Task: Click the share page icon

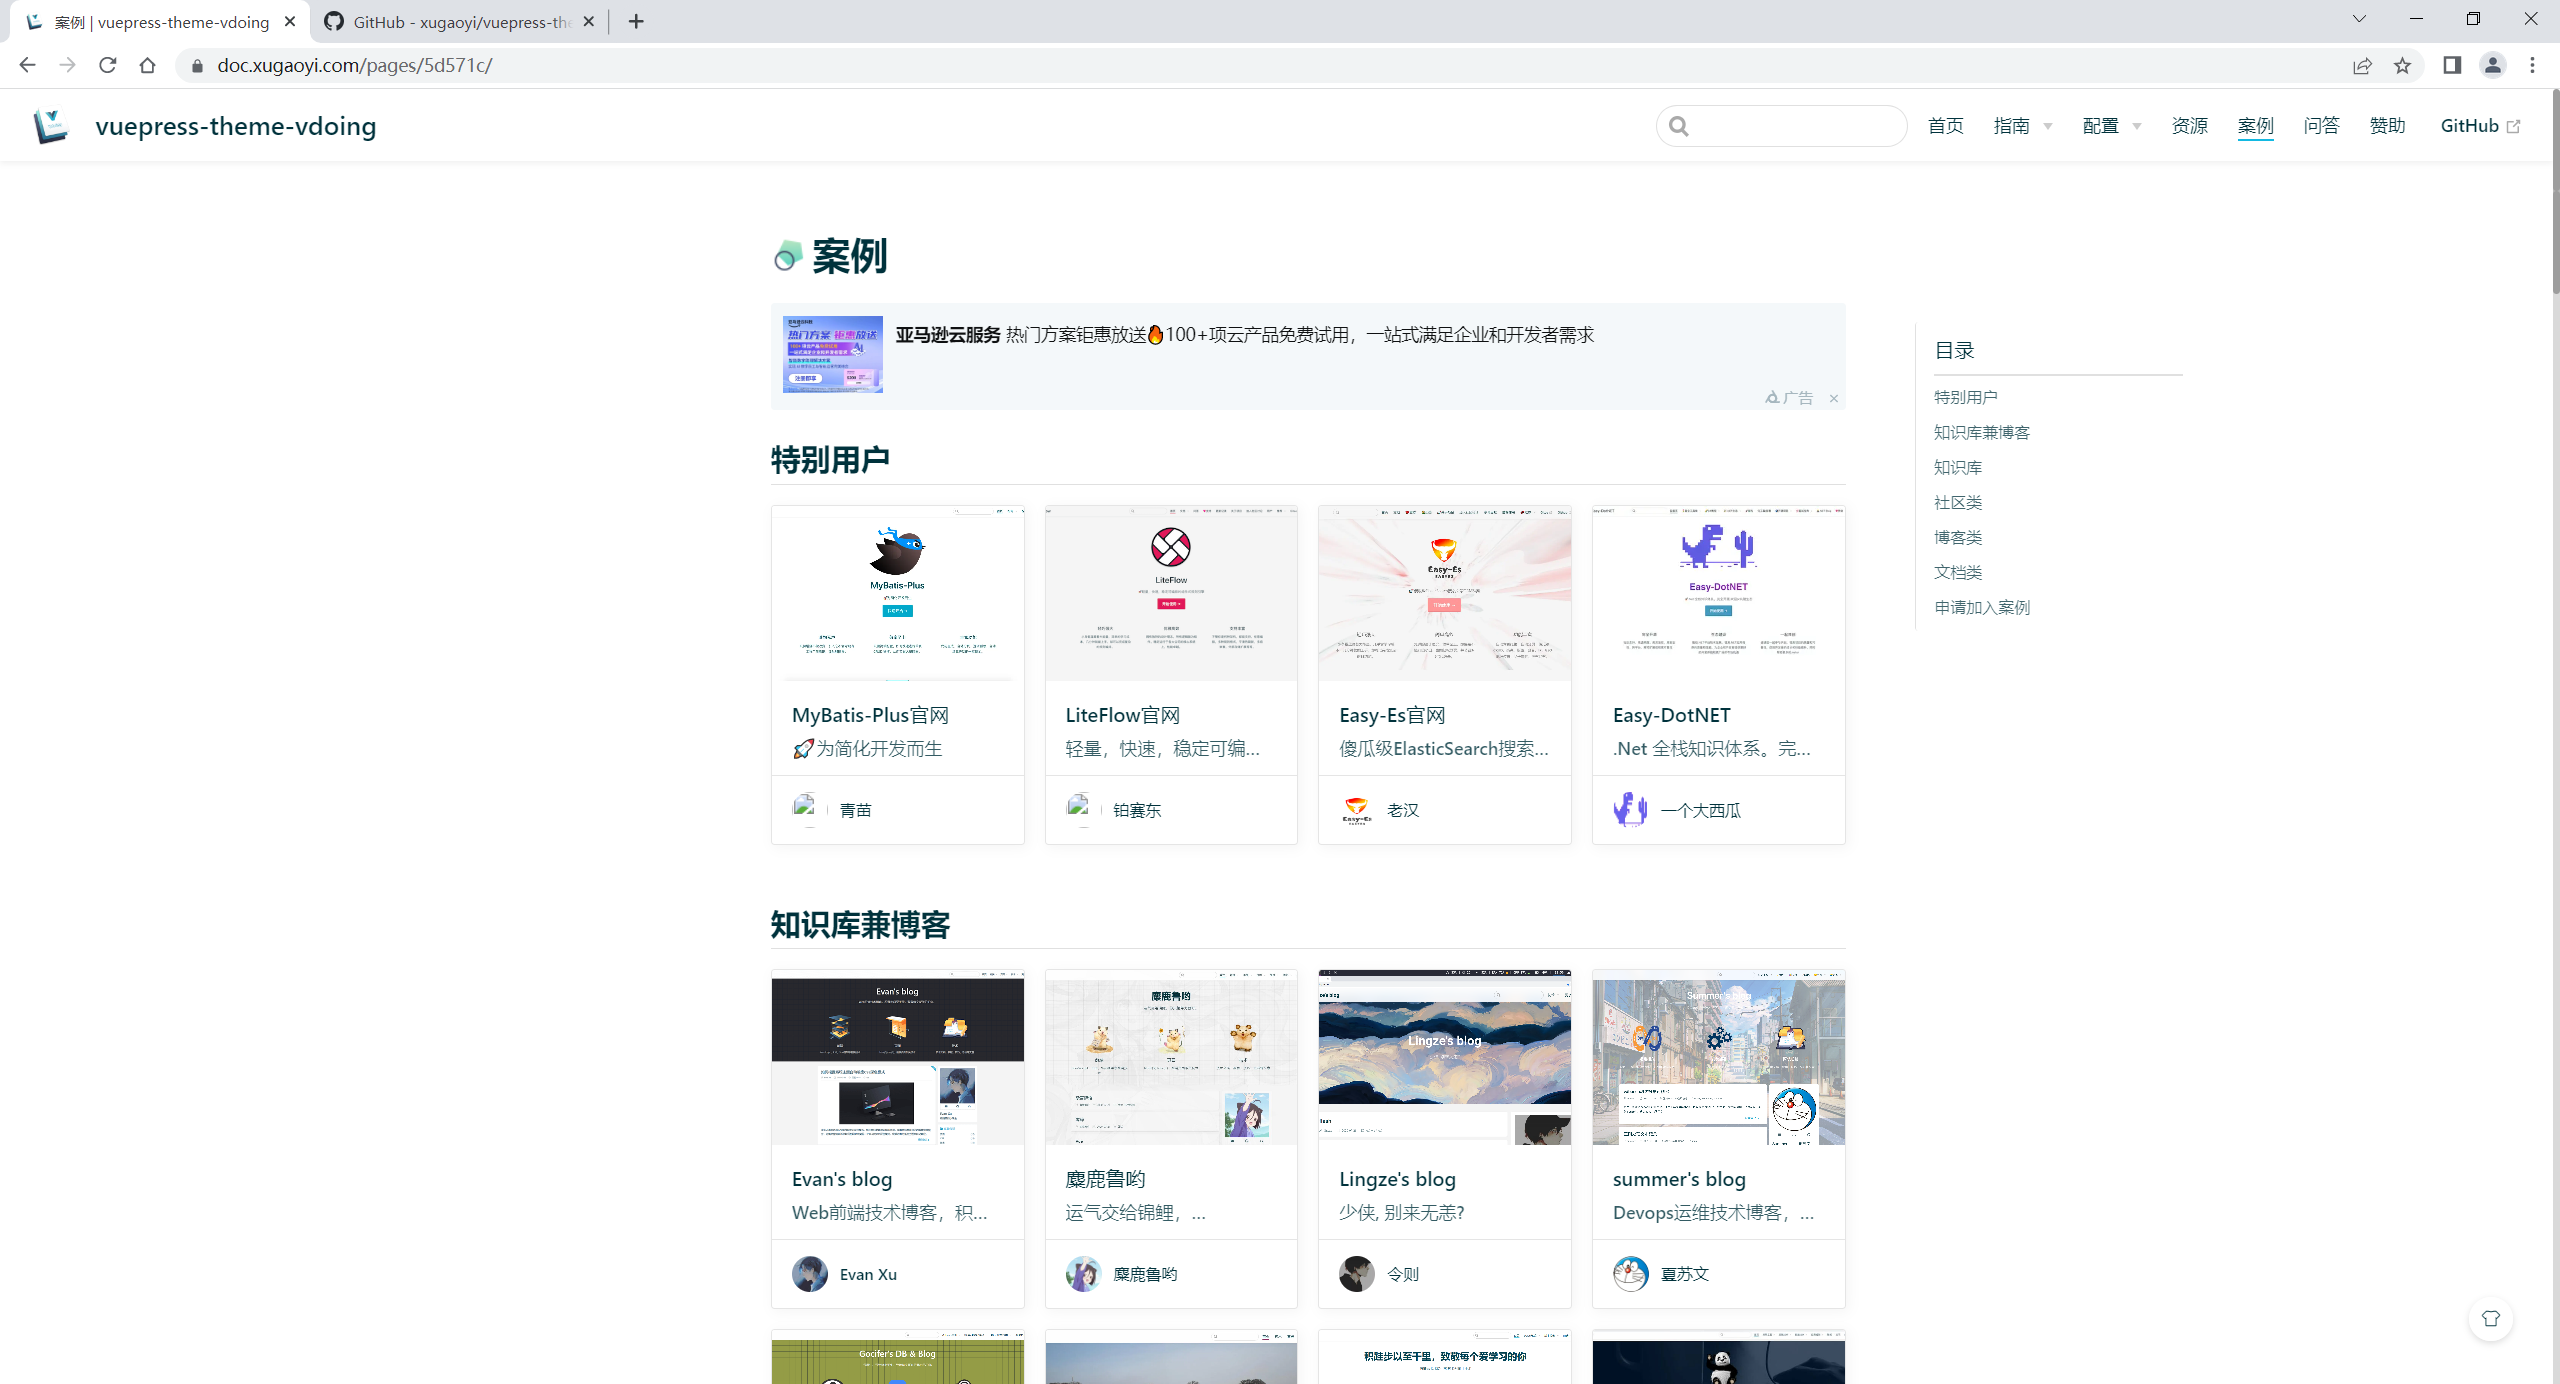Action: (2362, 66)
